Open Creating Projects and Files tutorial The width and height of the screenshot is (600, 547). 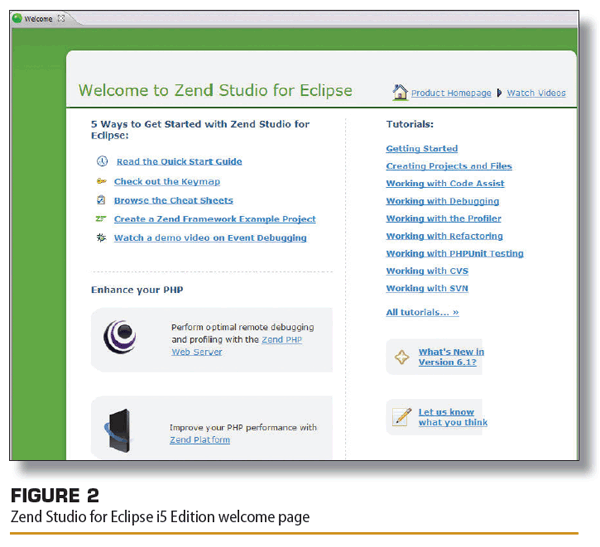click(x=449, y=166)
